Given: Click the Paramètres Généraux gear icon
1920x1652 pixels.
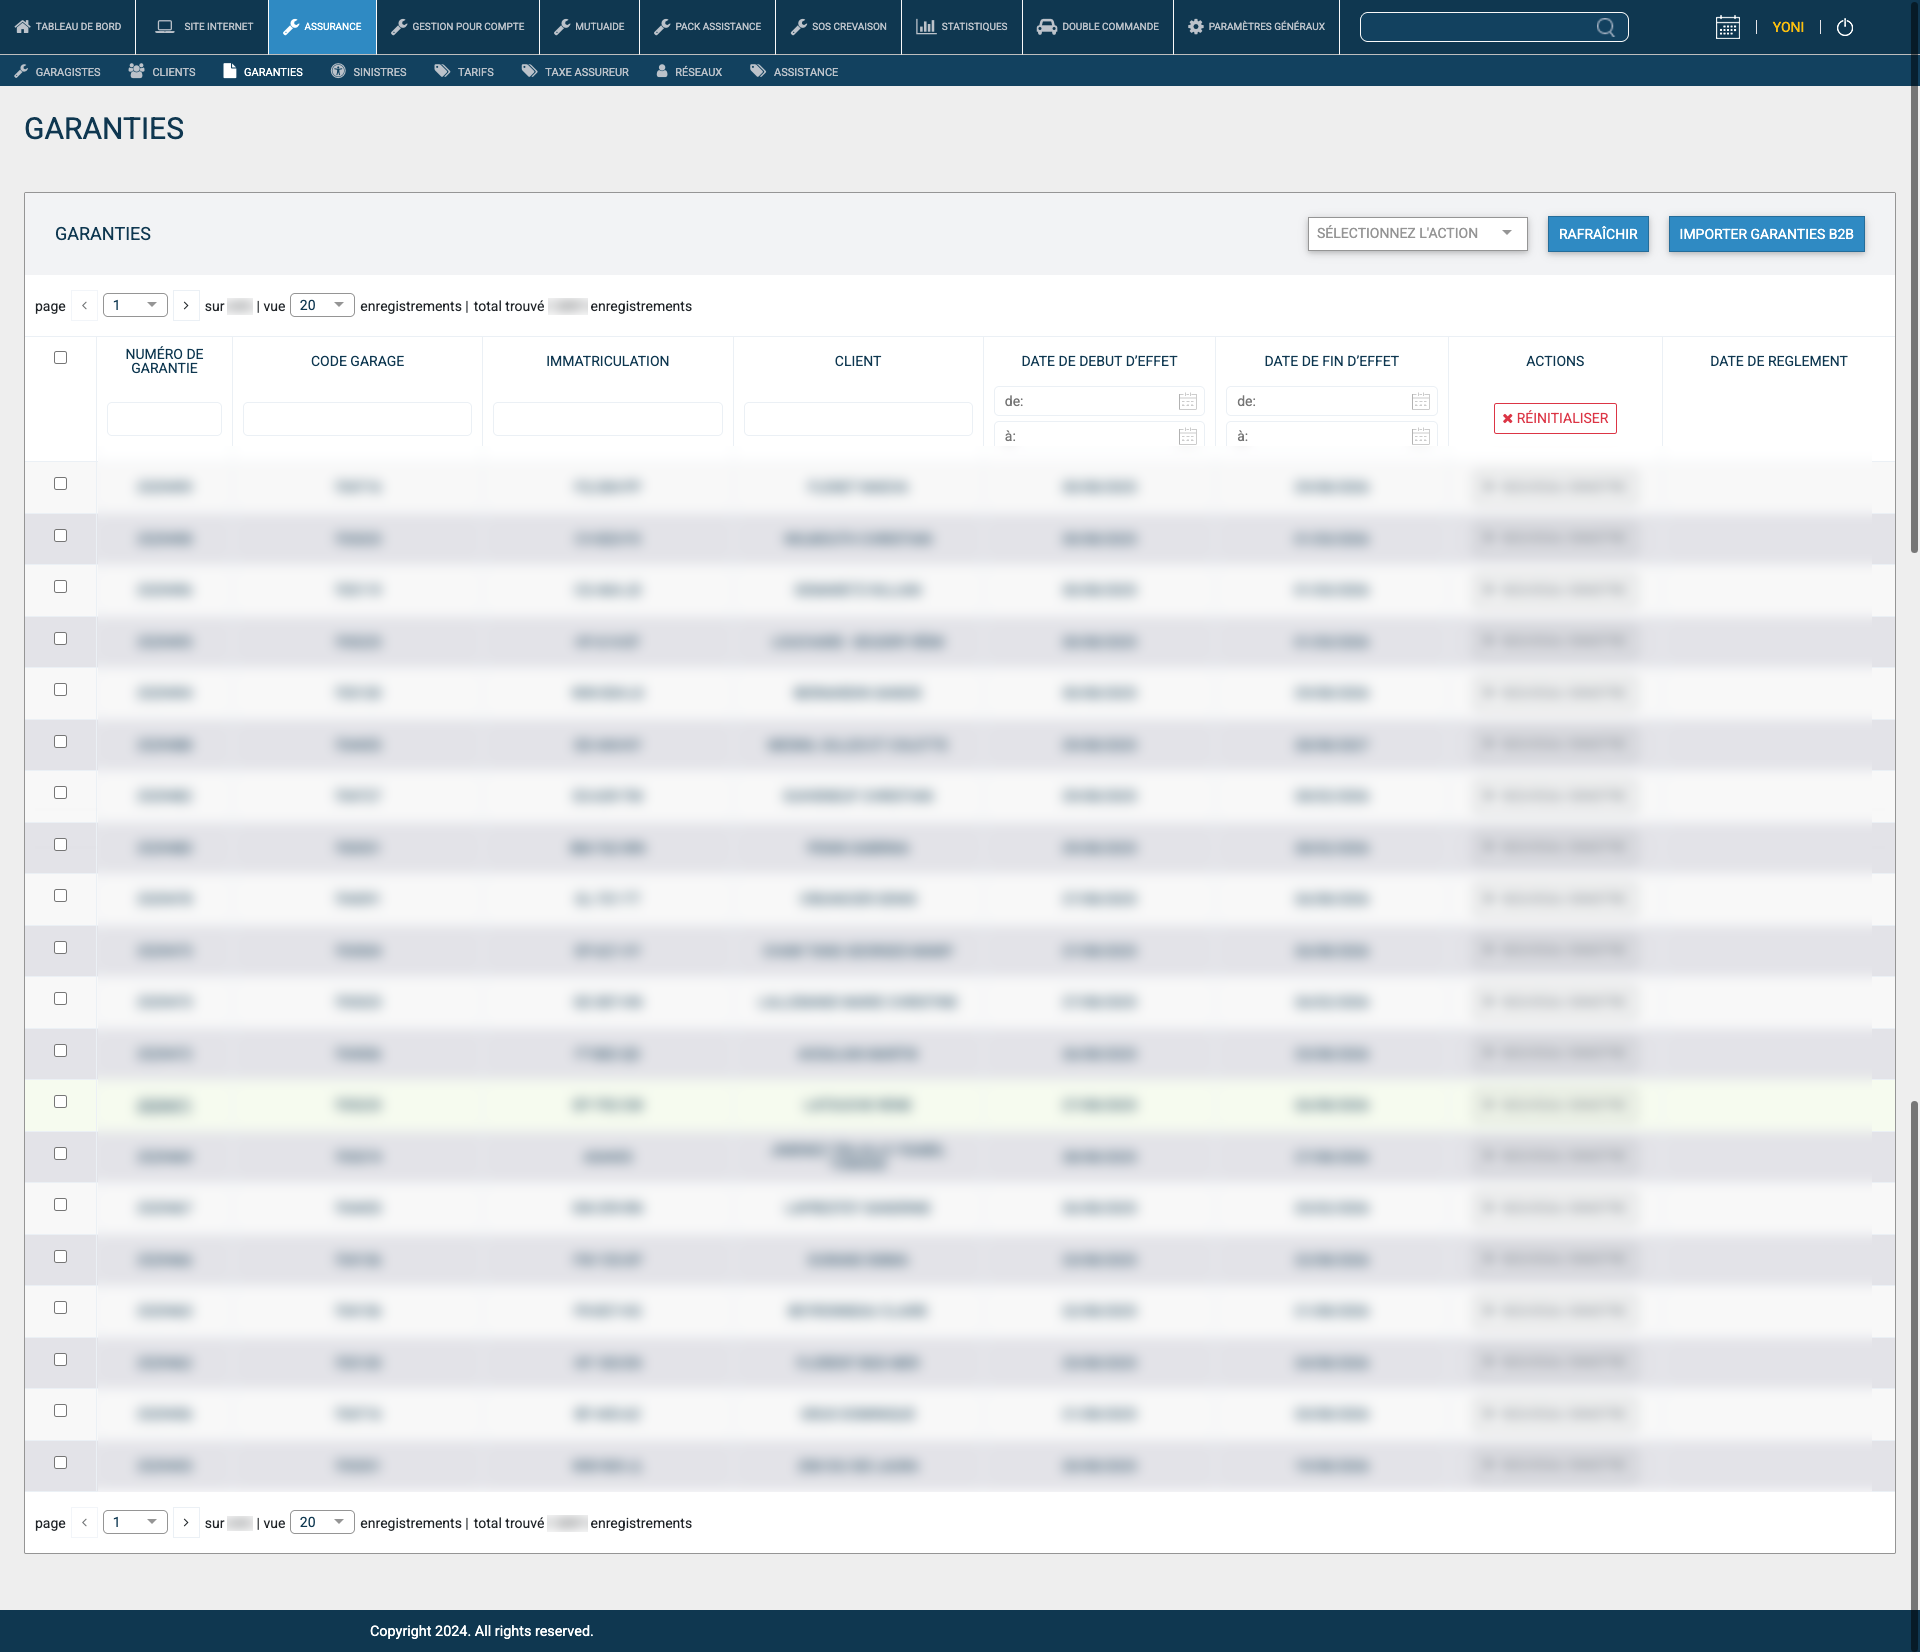Looking at the screenshot, I should point(1195,27).
